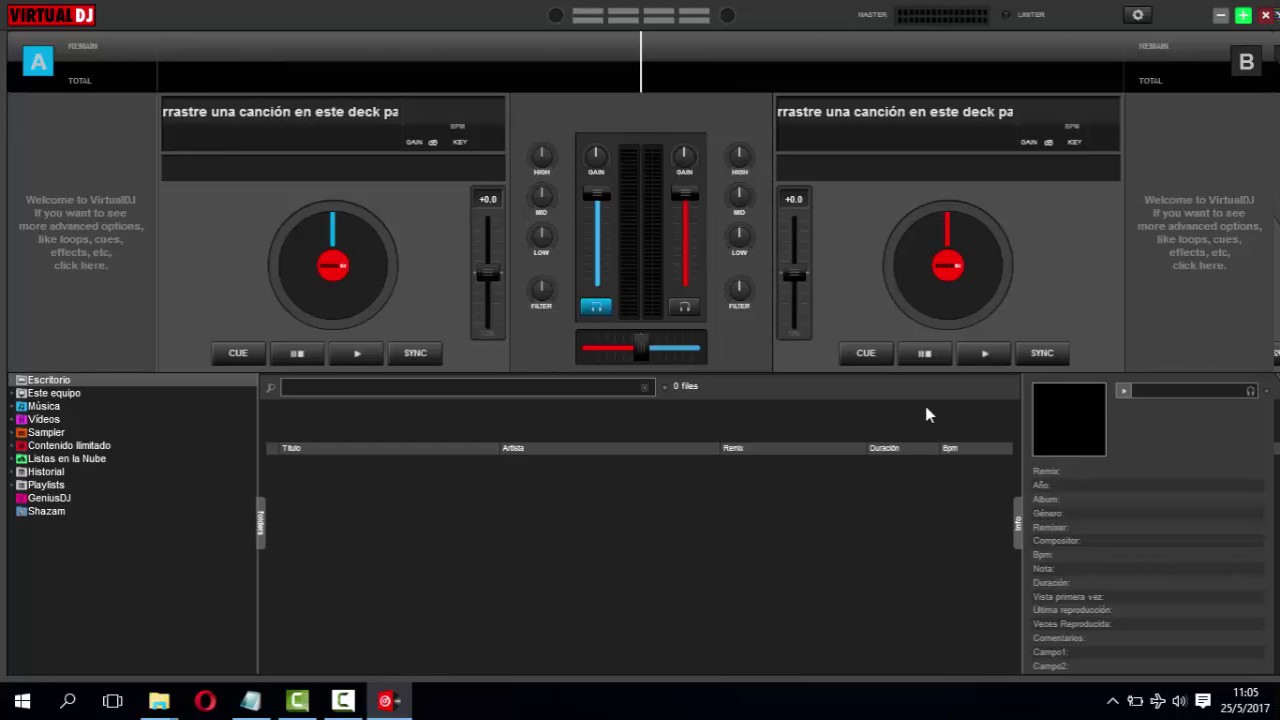Screen dimensions: 1280x720
Task: Pause the right deck
Action: point(925,353)
